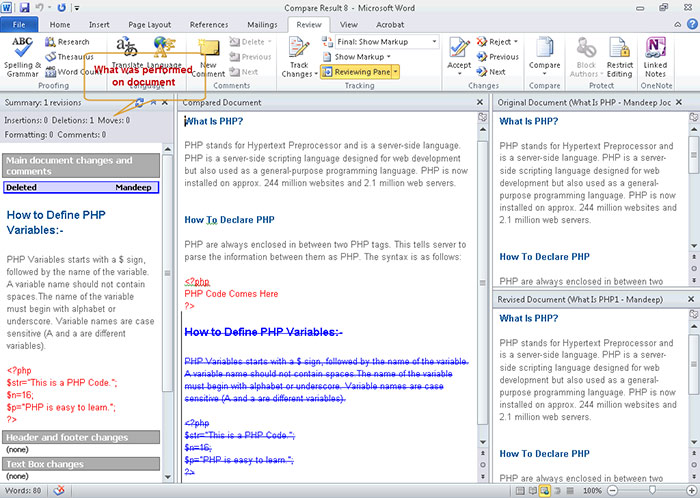
Task: Expand Show Markup menu
Action: [356, 57]
